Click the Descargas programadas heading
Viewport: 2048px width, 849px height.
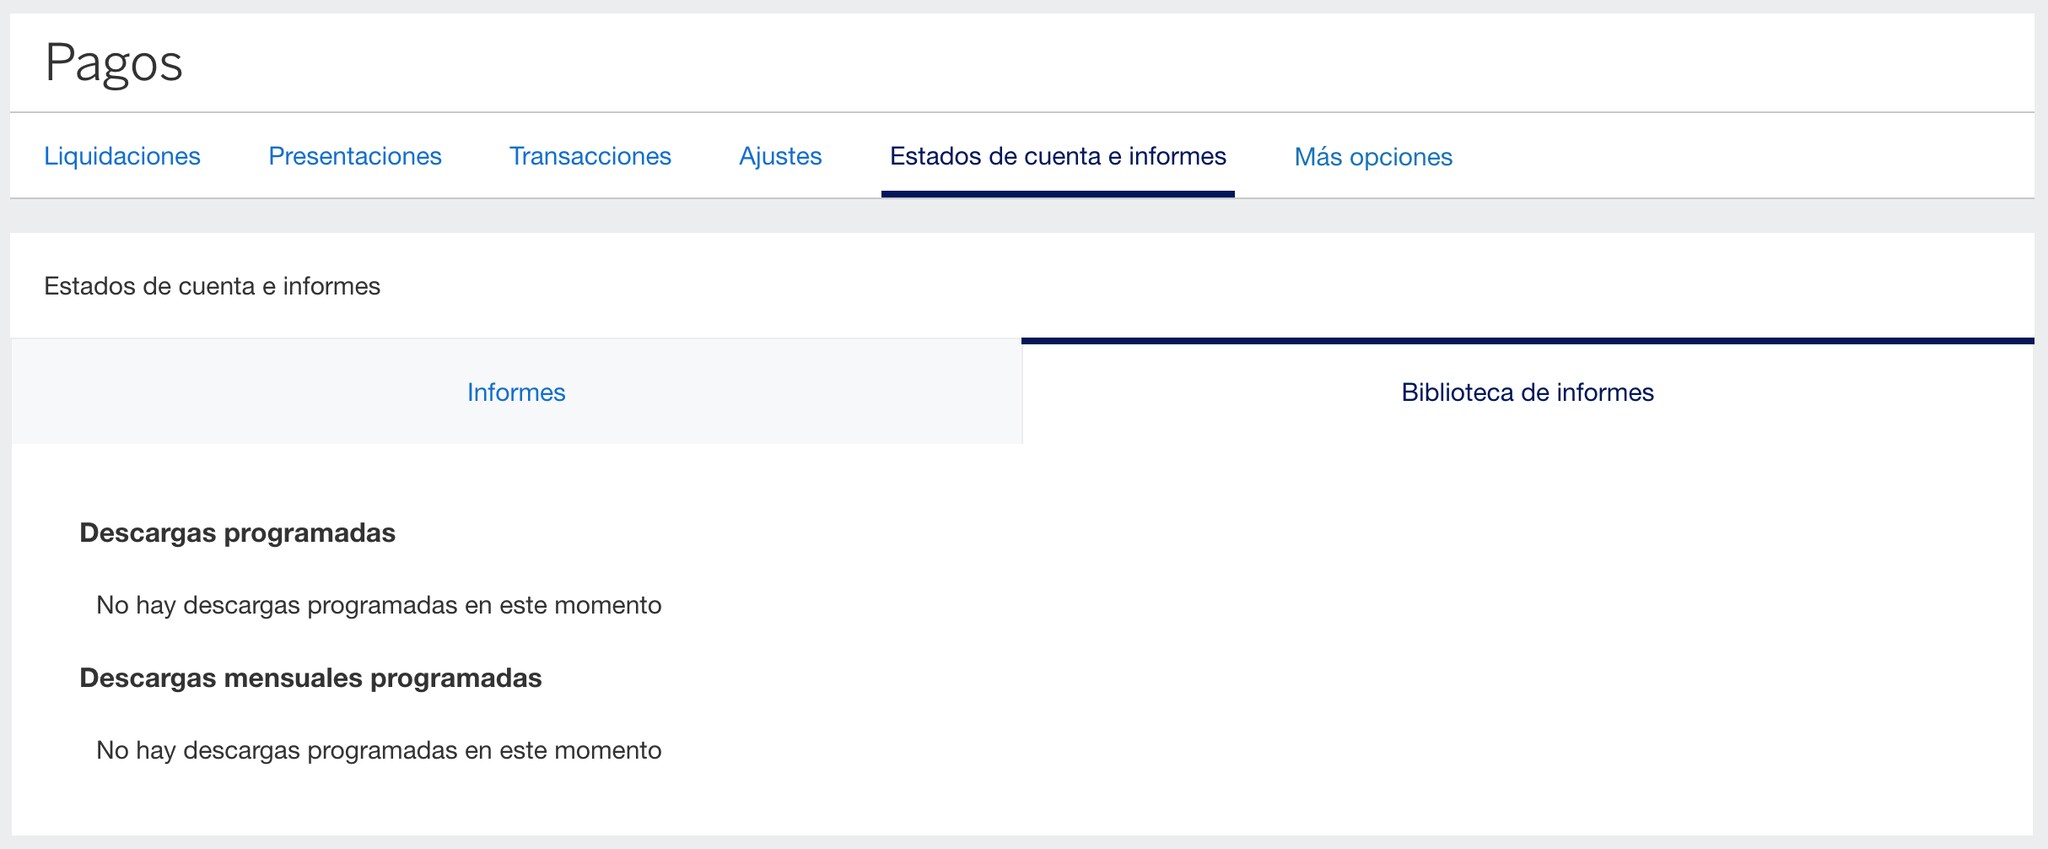pos(237,533)
